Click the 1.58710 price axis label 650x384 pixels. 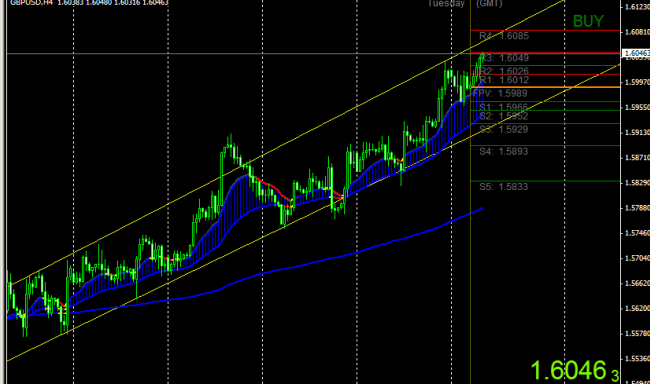pos(637,158)
